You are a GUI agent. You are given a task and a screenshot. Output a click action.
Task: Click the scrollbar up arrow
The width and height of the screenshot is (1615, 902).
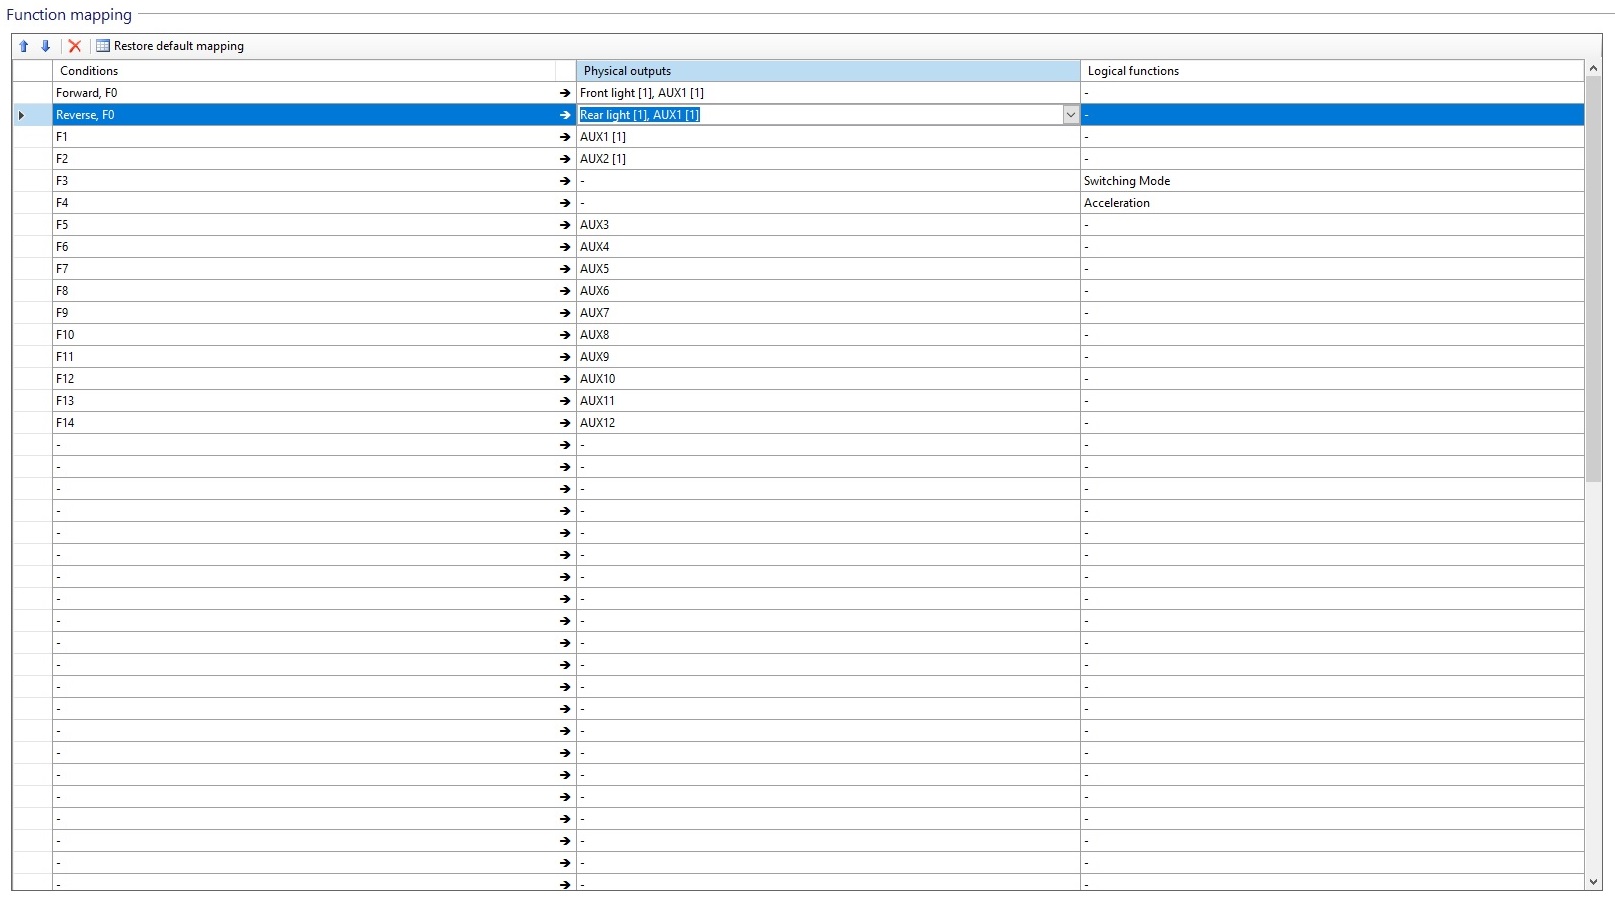click(1593, 69)
